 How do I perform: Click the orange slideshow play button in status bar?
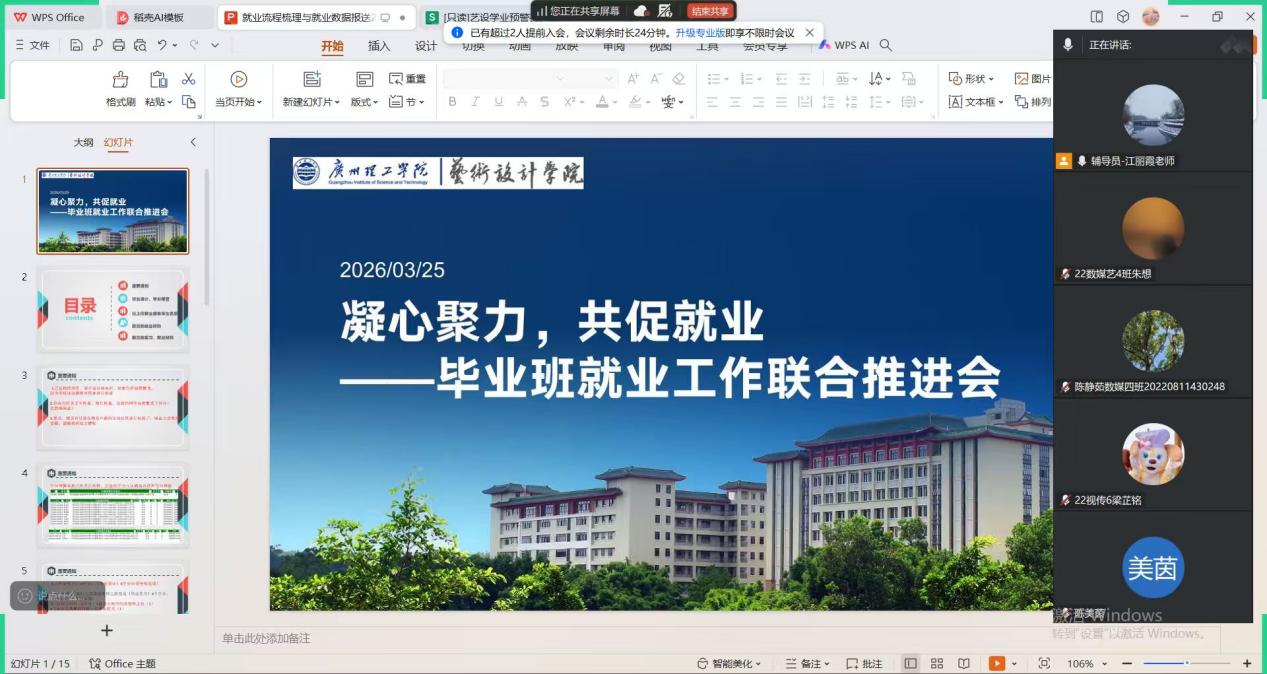996,663
